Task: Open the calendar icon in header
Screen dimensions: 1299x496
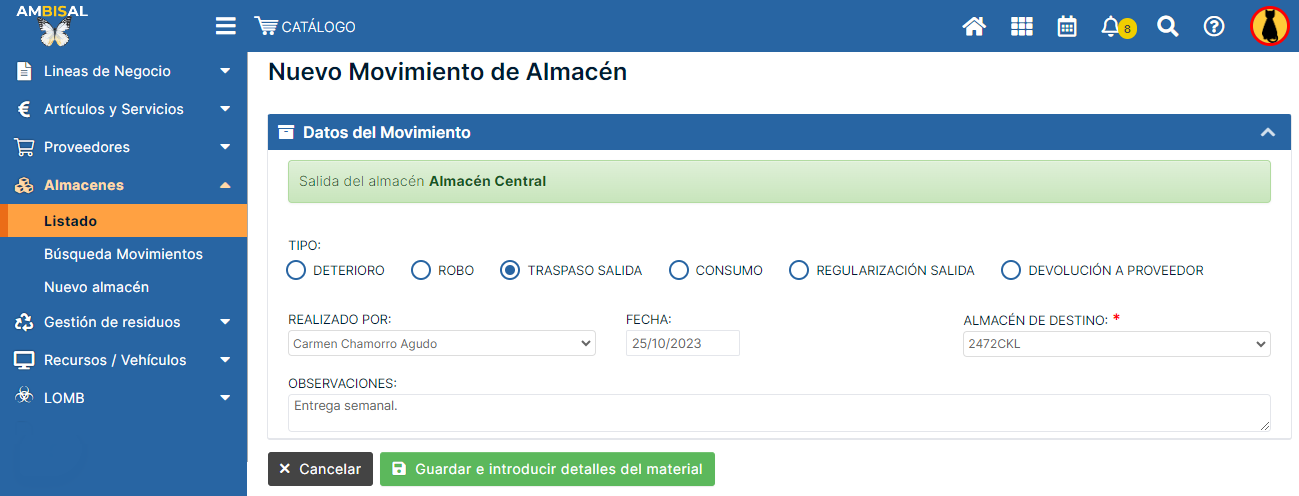Action: point(1067,27)
